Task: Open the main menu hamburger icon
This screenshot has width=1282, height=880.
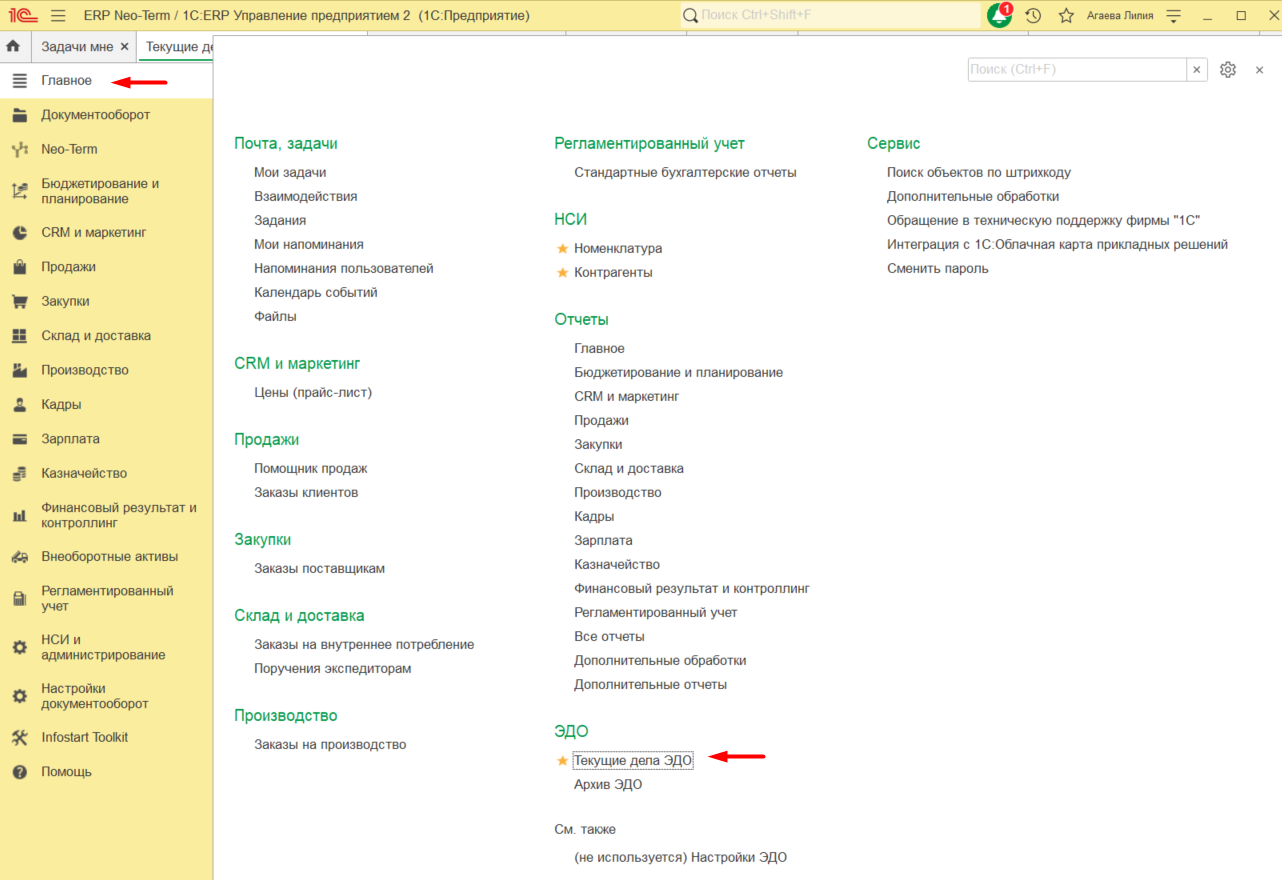Action: 58,16
